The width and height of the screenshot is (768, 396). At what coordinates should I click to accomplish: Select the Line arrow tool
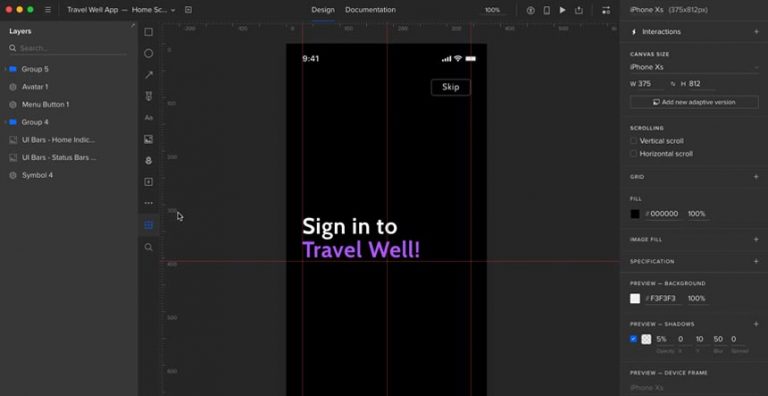148,75
